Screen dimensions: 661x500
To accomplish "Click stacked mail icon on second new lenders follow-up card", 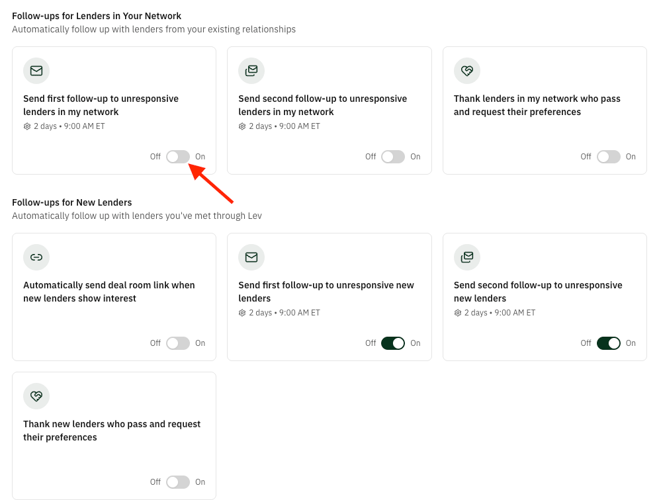I will [466, 257].
